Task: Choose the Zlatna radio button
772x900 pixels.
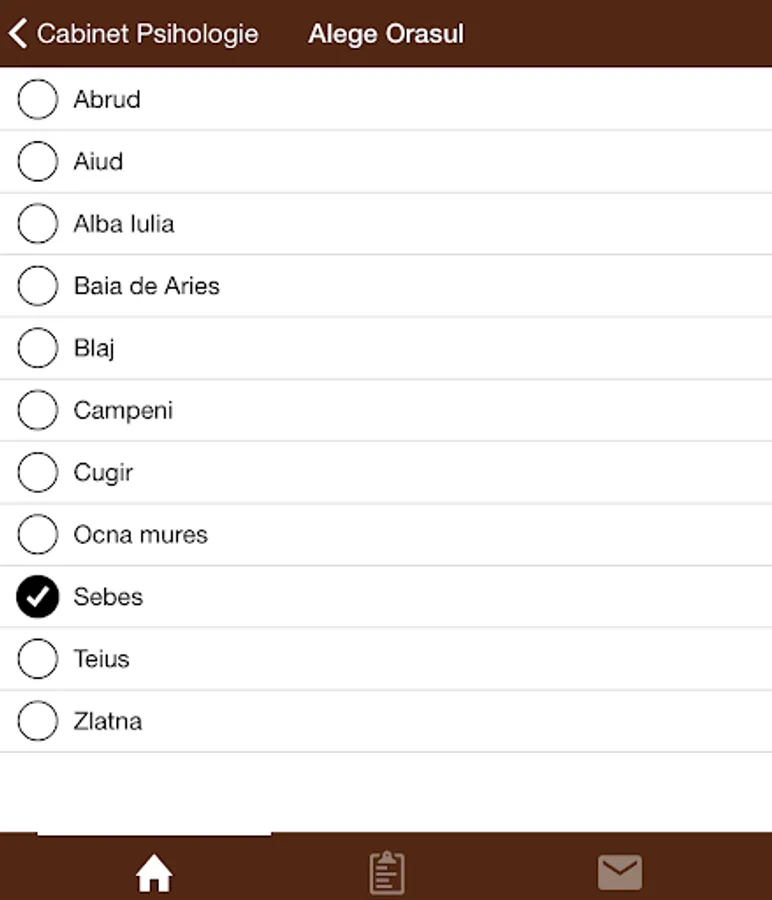Action: coord(38,721)
